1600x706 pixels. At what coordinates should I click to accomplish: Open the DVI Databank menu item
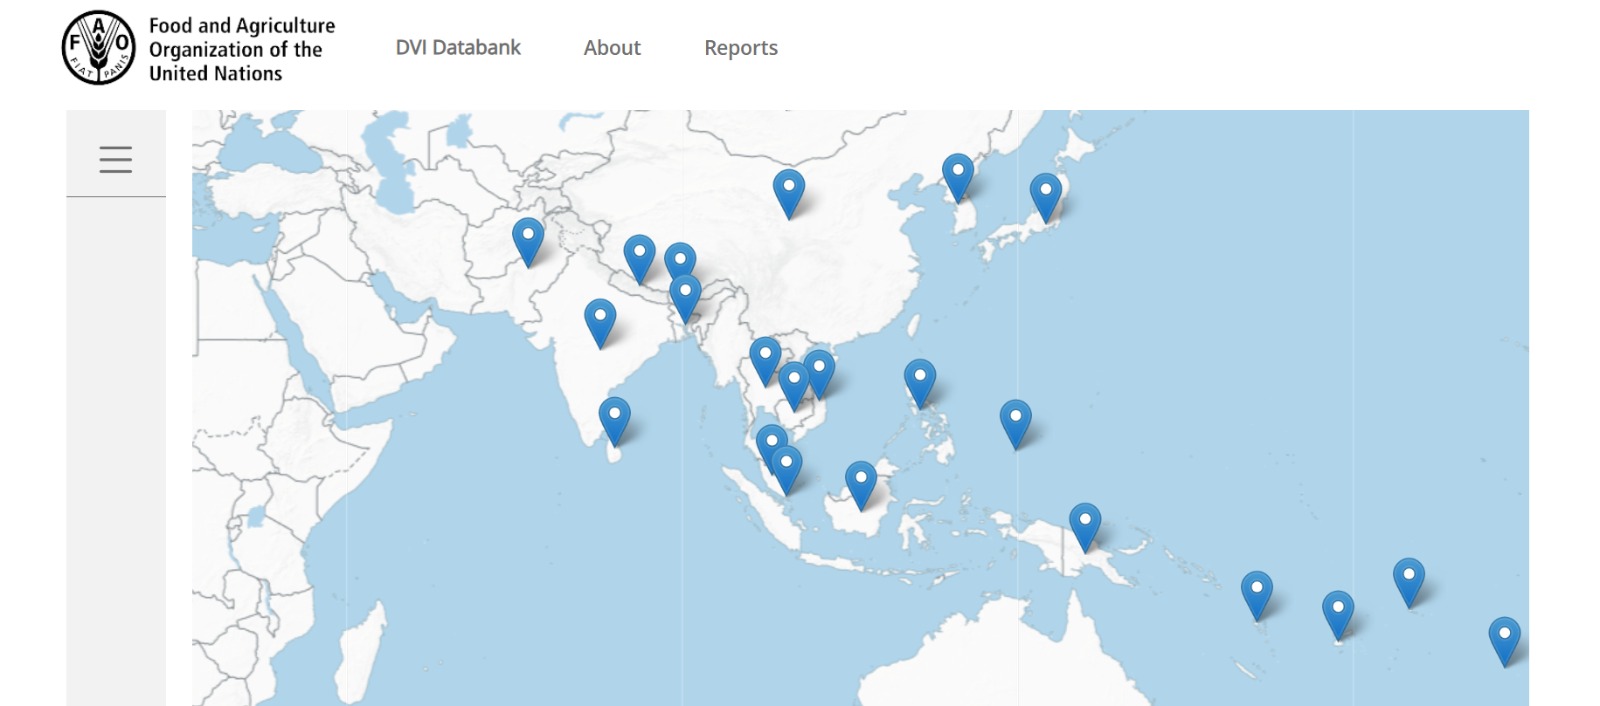458,48
